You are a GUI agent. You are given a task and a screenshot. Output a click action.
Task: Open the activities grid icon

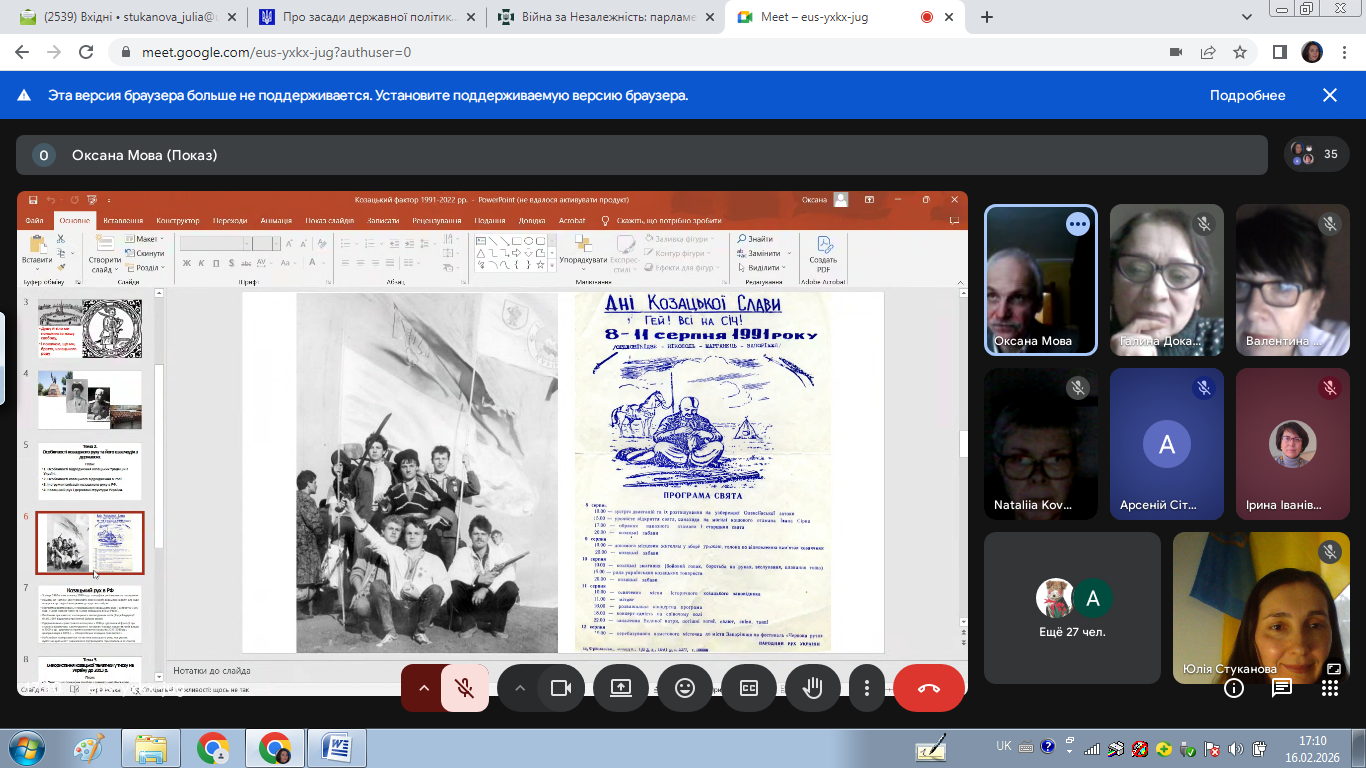1329,688
